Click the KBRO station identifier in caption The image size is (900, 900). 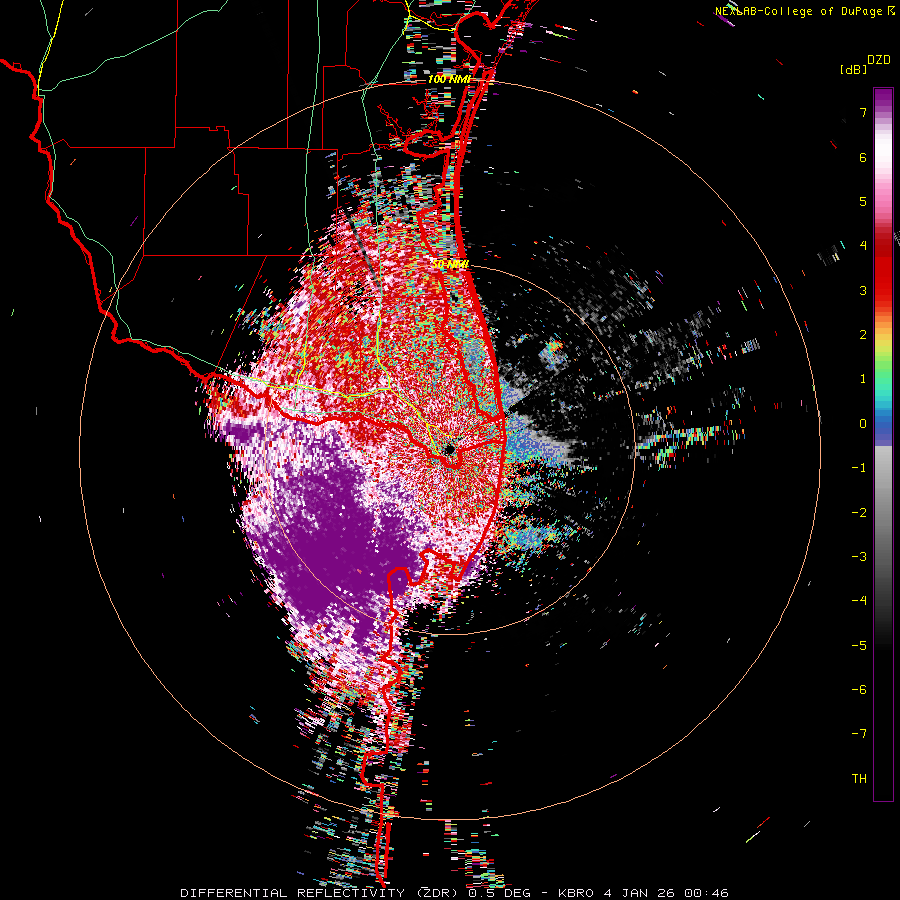pos(578,893)
